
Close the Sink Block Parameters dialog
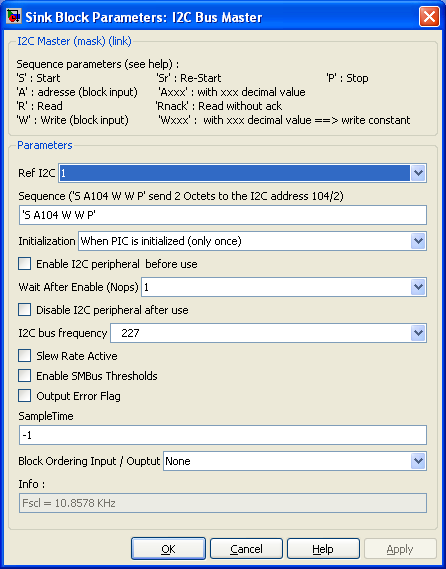429,17
